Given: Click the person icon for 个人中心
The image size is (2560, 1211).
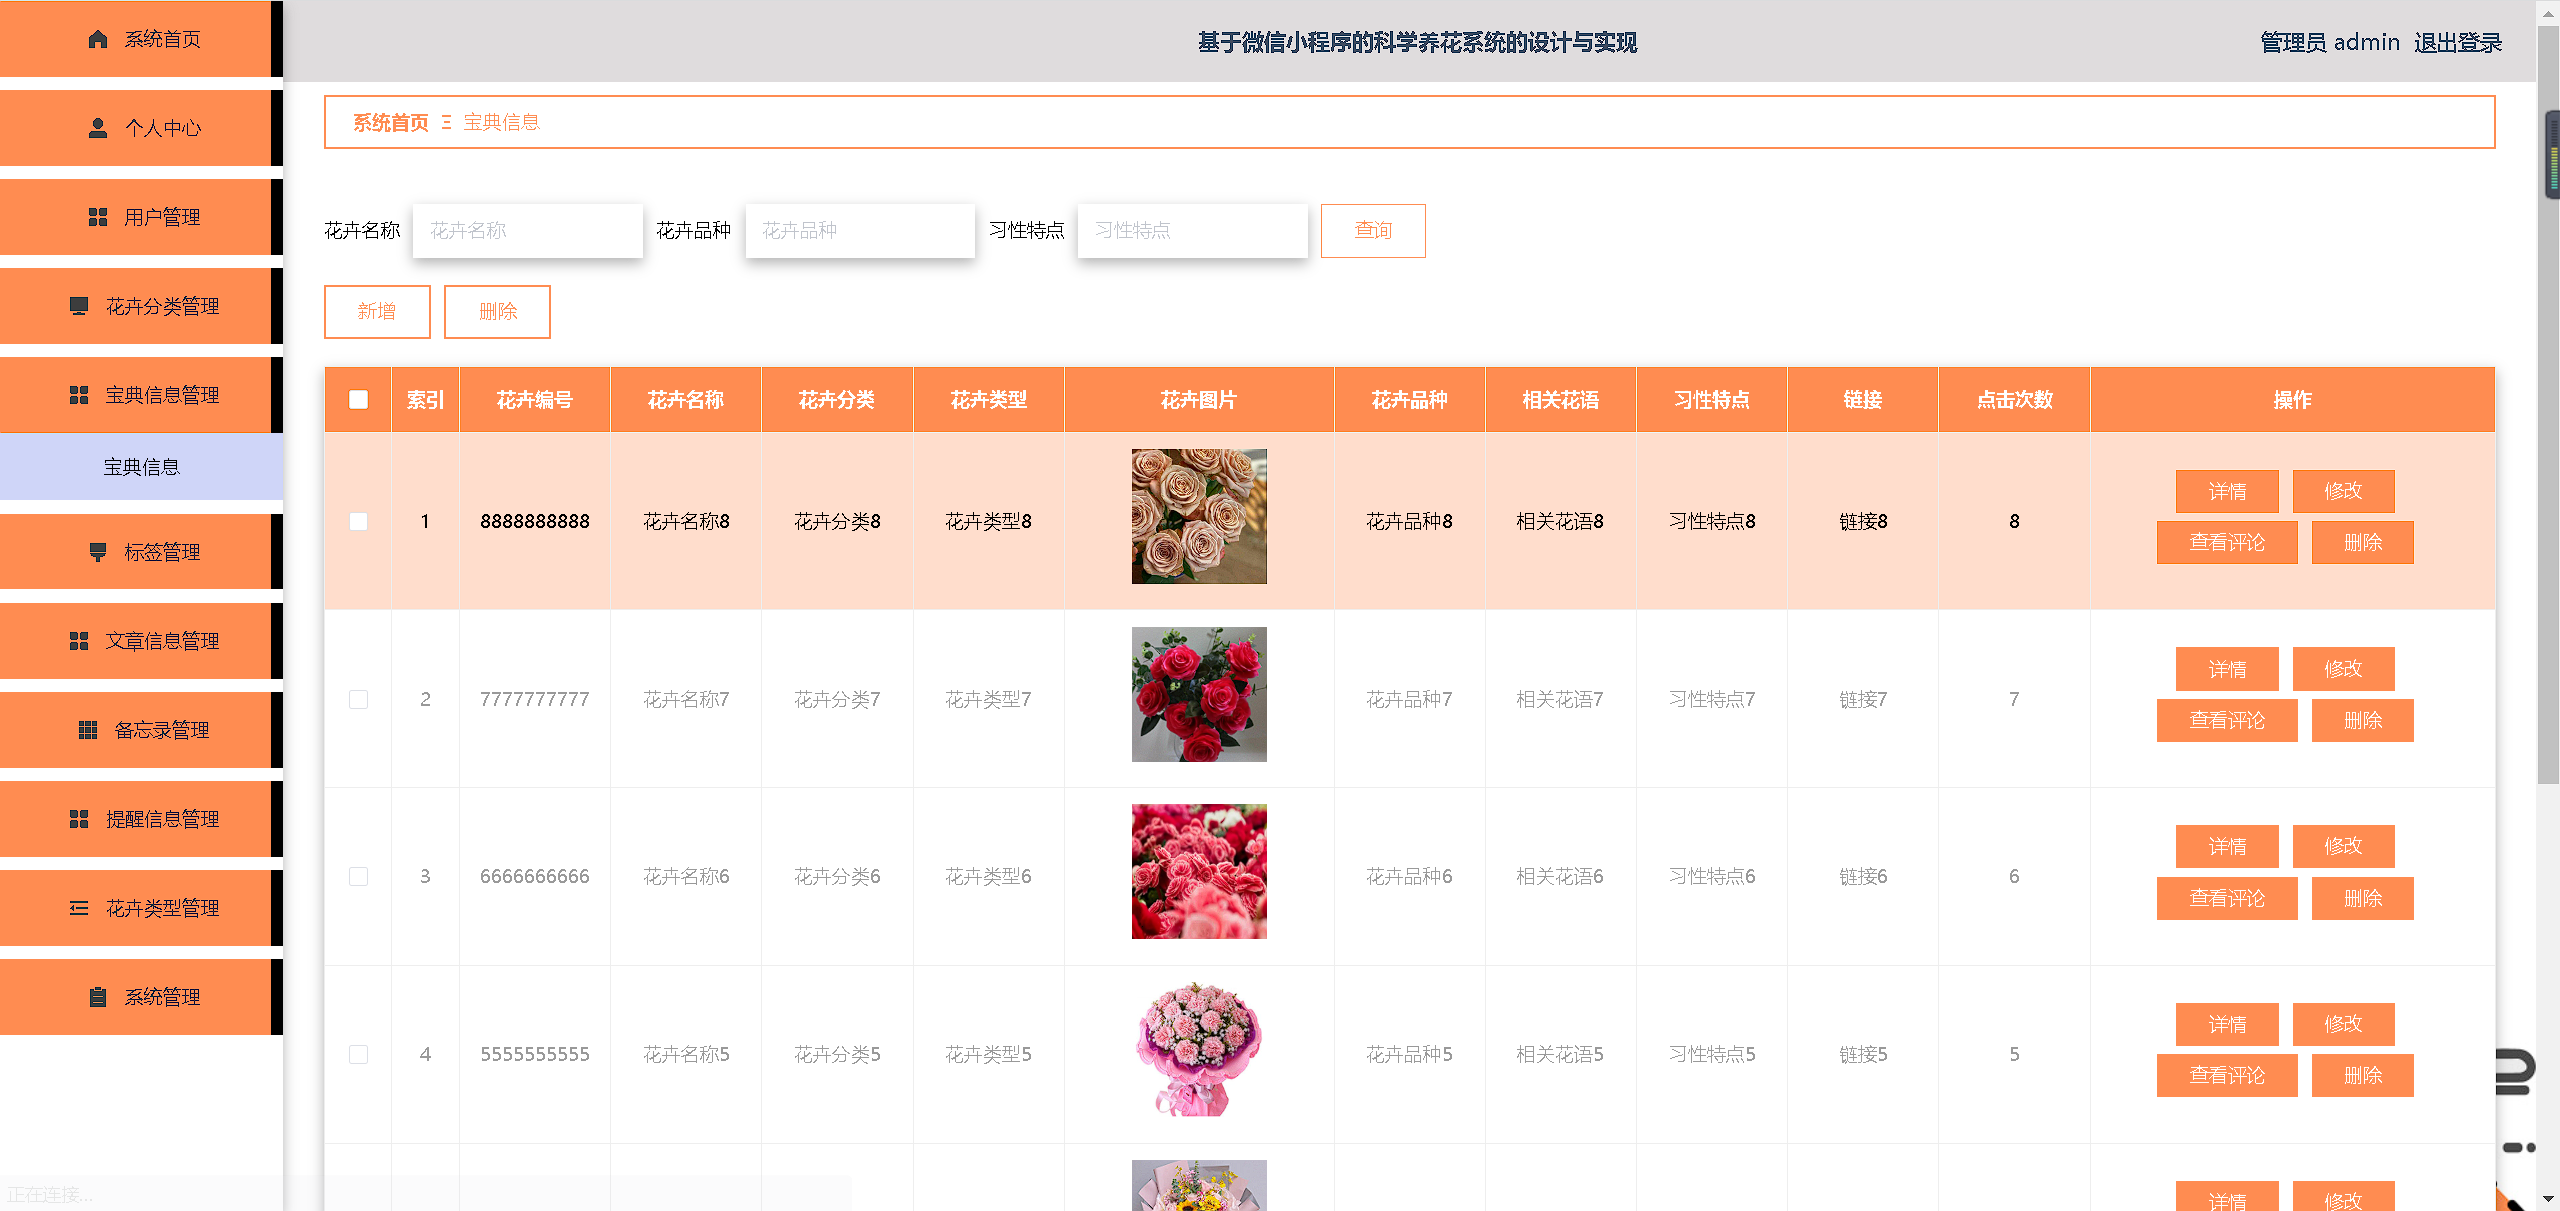Looking at the screenshot, I should coord(98,128).
